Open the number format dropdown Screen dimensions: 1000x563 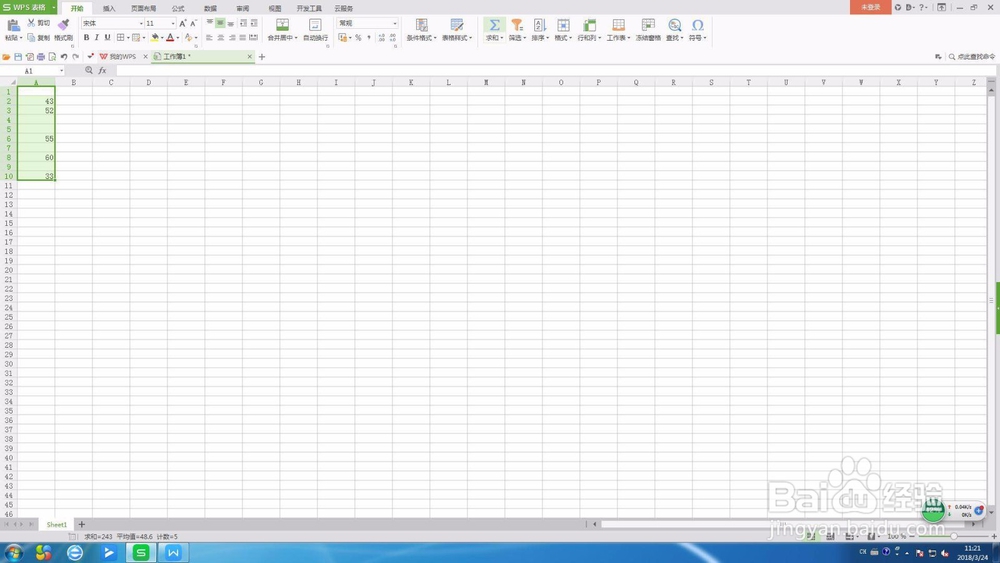coord(395,24)
